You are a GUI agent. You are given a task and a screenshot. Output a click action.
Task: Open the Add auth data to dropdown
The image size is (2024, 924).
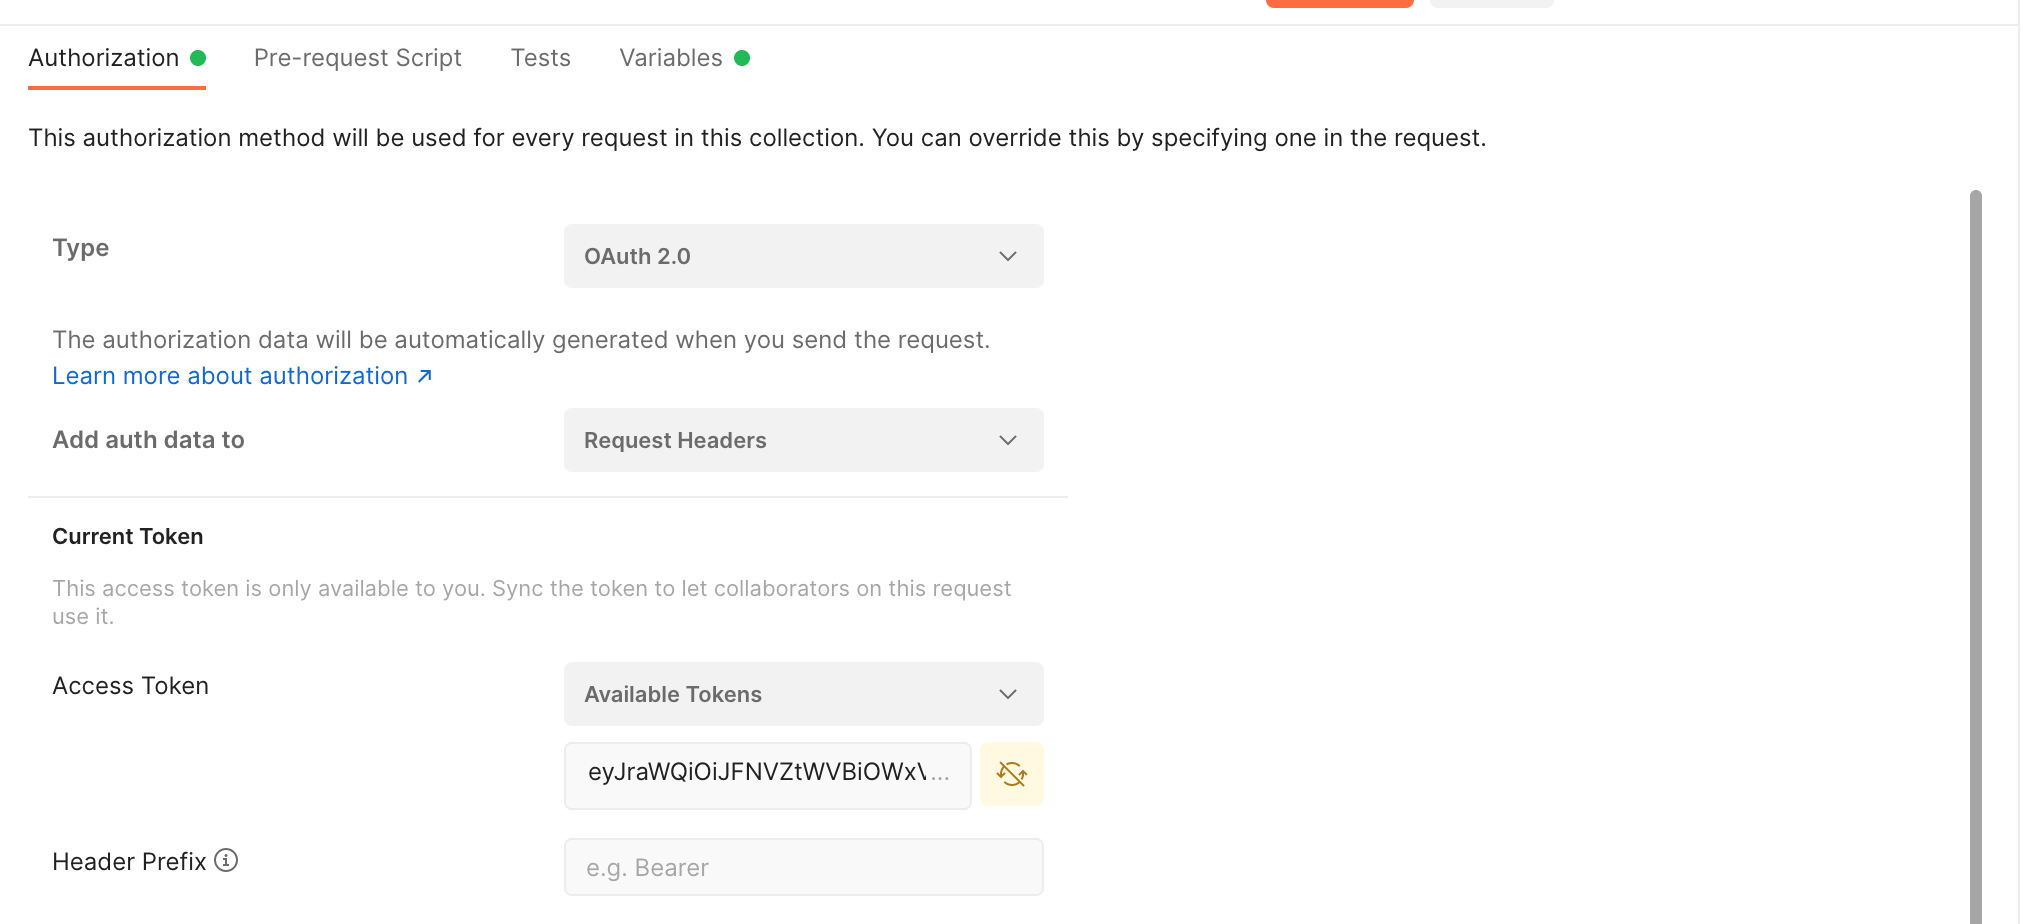click(x=803, y=440)
